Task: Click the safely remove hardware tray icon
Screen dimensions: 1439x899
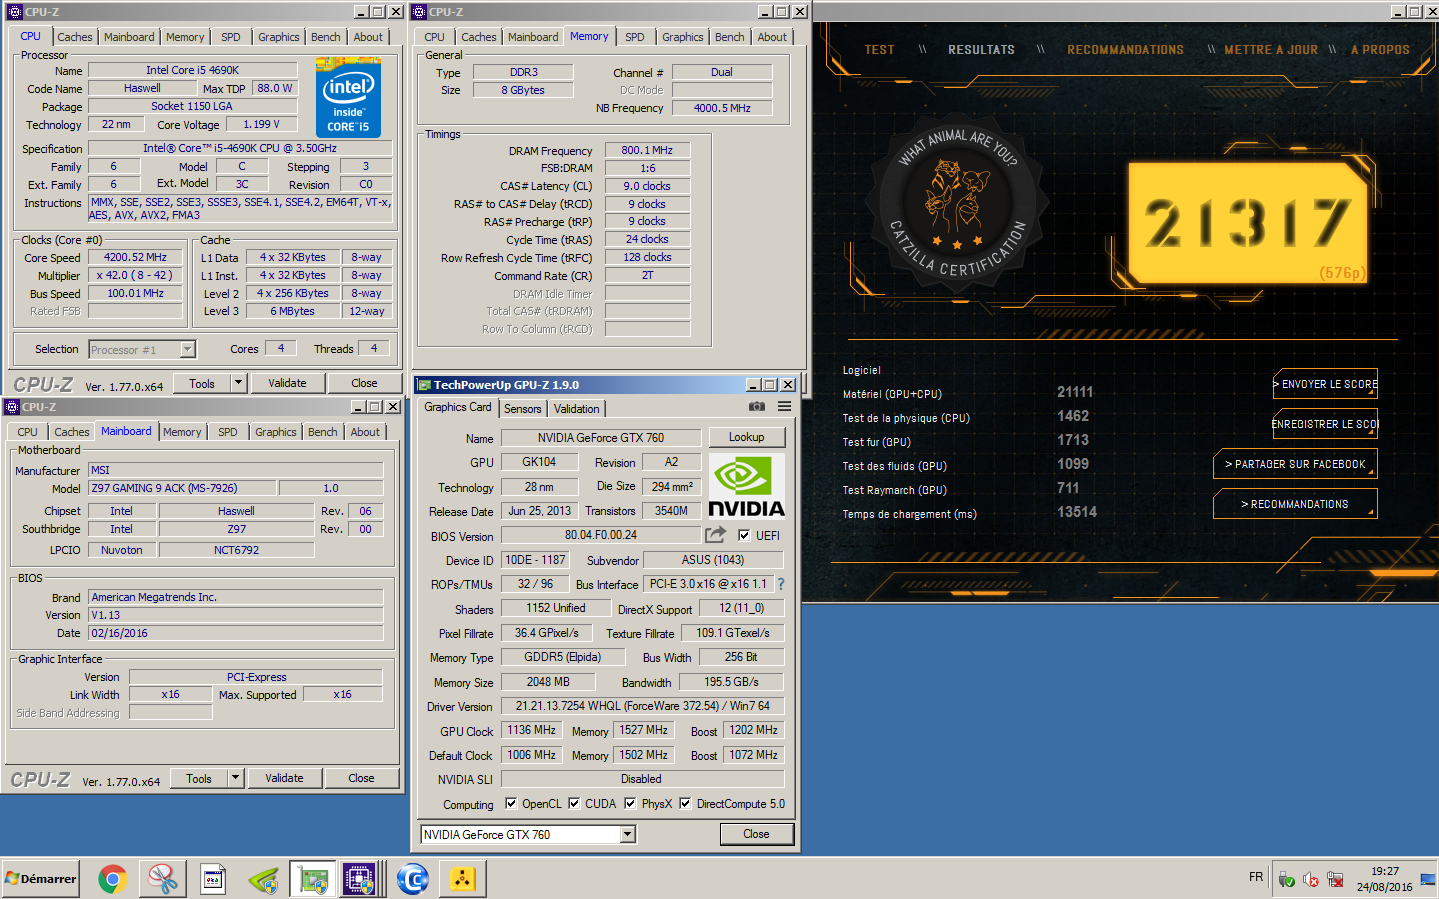Action: [x=1287, y=880]
